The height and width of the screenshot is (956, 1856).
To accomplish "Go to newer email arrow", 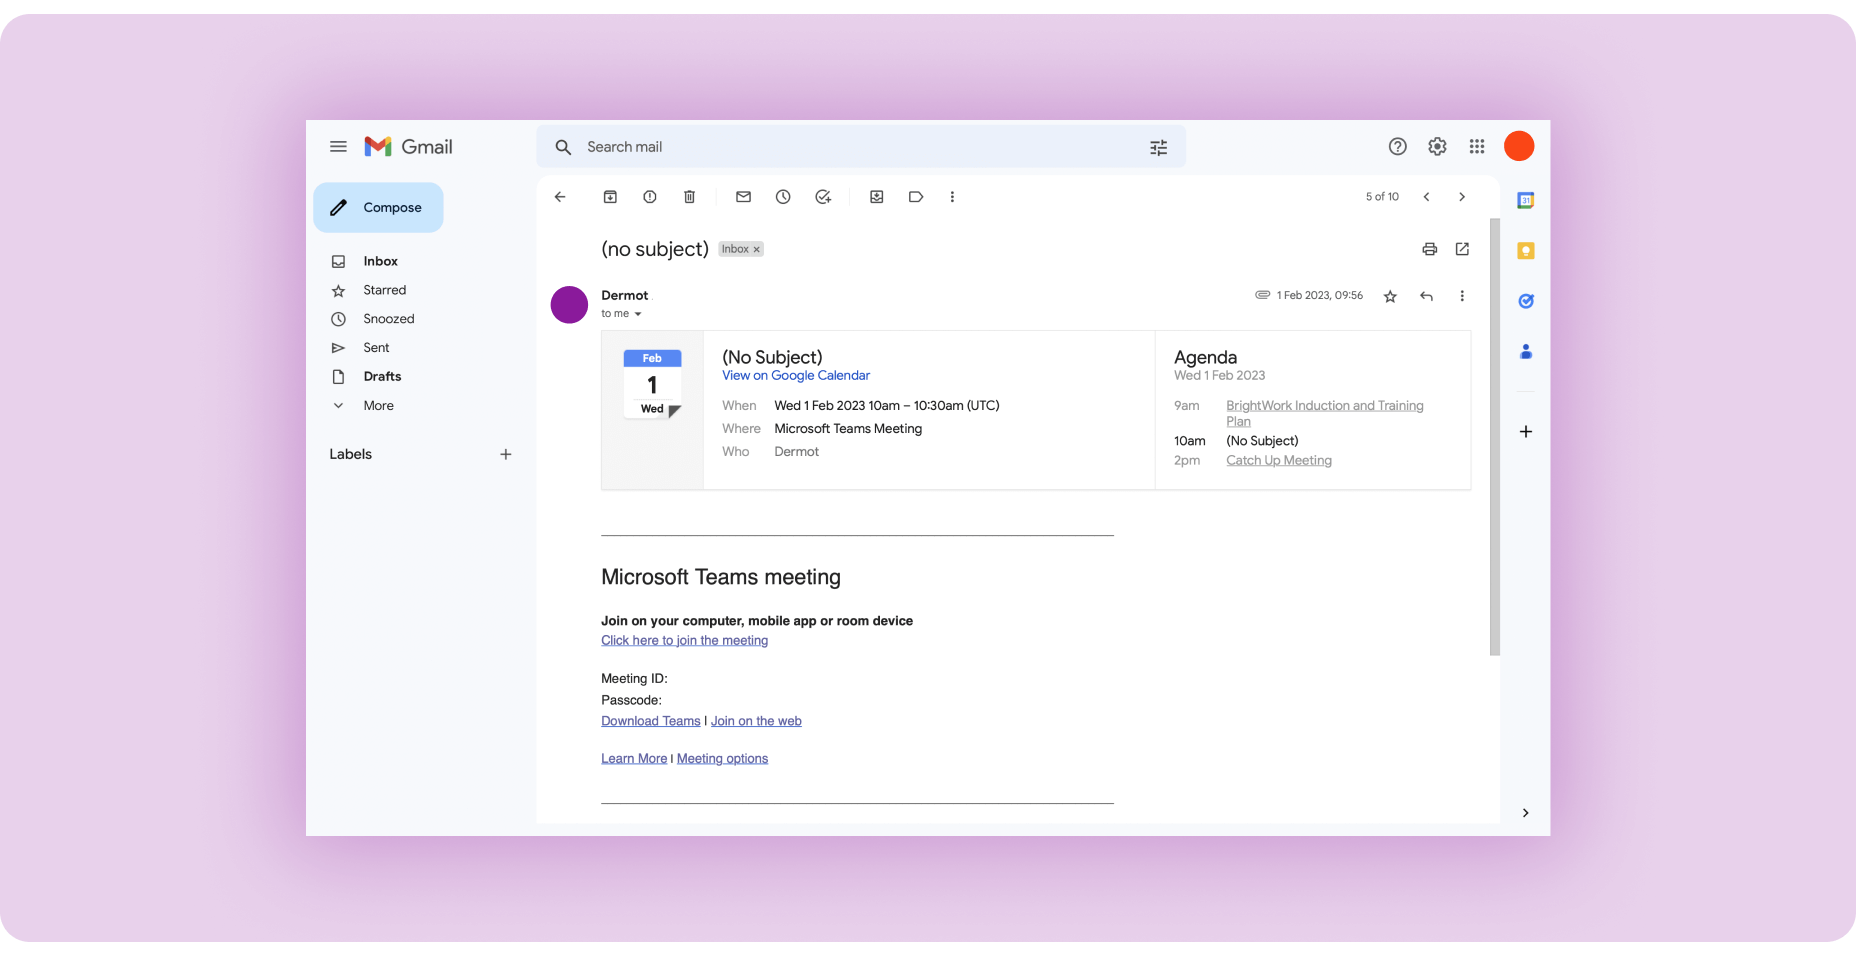I will 1427,197.
